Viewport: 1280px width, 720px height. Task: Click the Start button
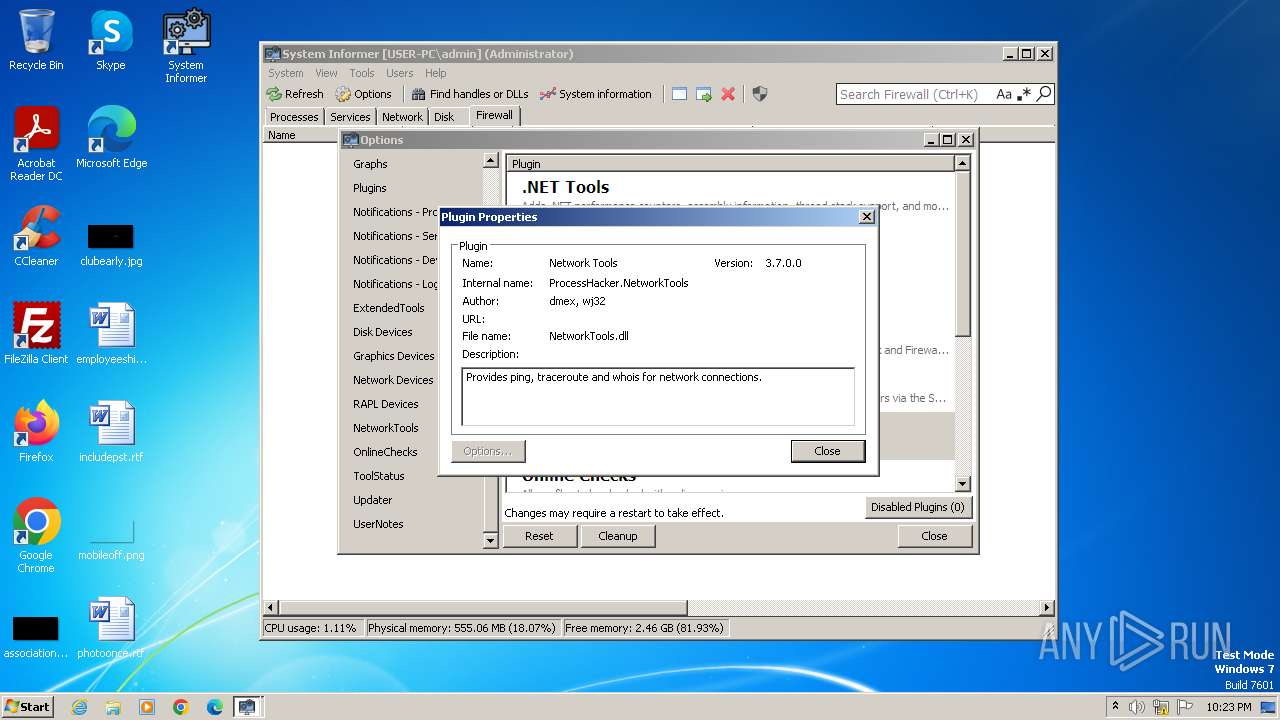[x=27, y=706]
